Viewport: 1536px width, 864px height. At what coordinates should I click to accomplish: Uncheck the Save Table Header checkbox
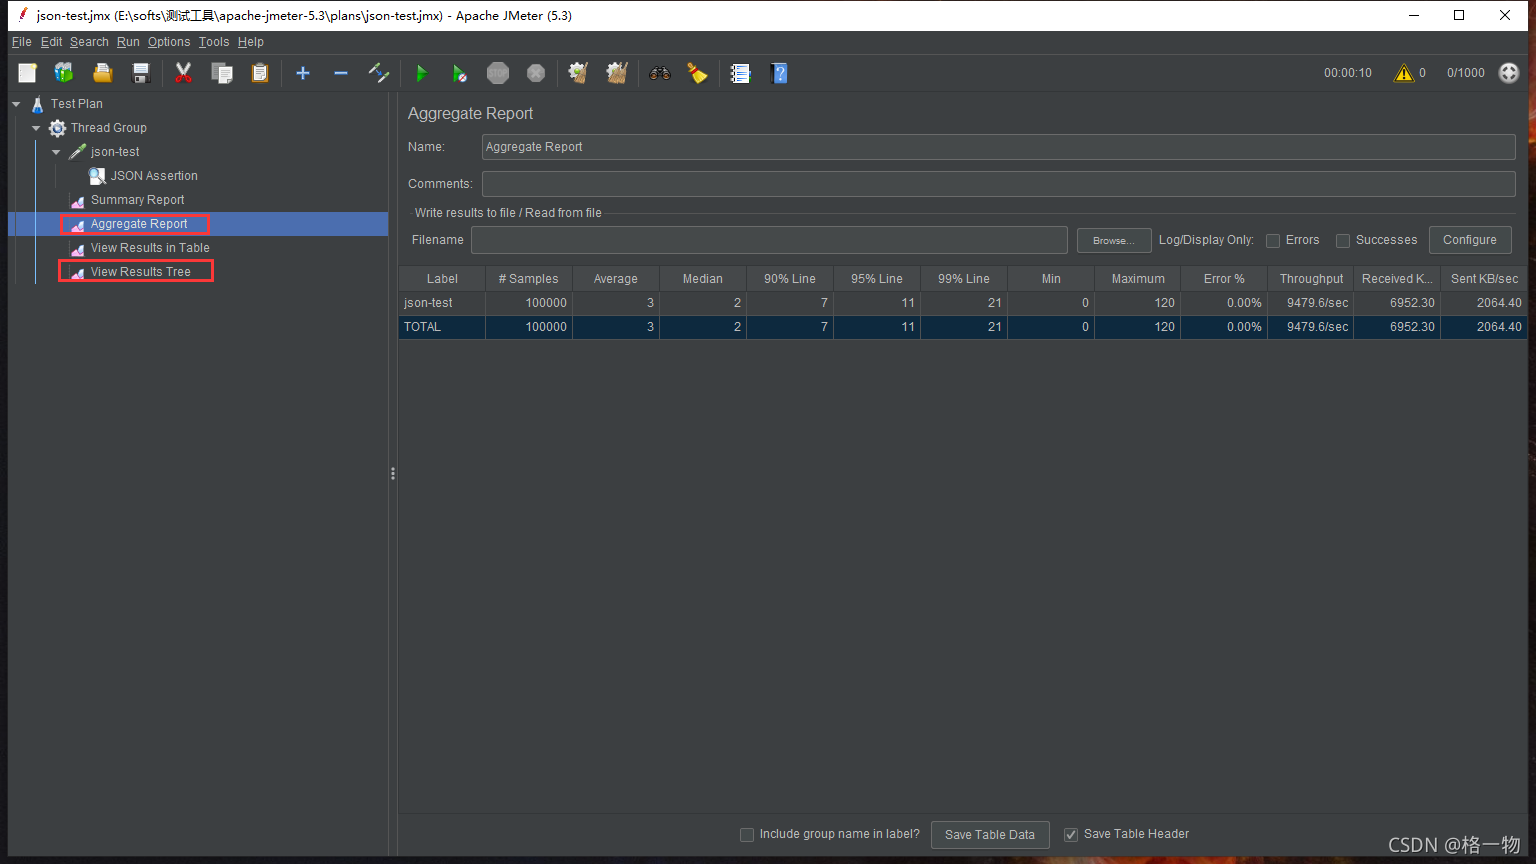(1071, 835)
